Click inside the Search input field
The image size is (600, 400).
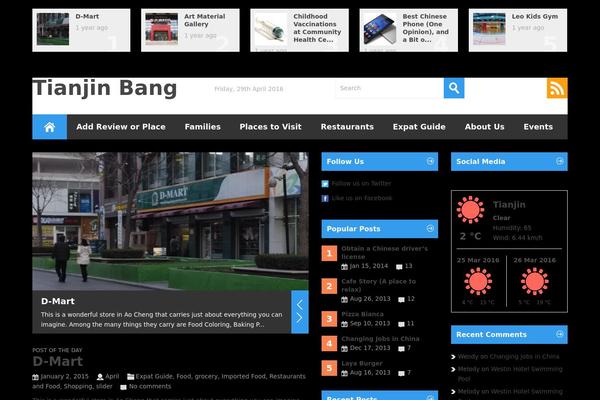(x=390, y=88)
